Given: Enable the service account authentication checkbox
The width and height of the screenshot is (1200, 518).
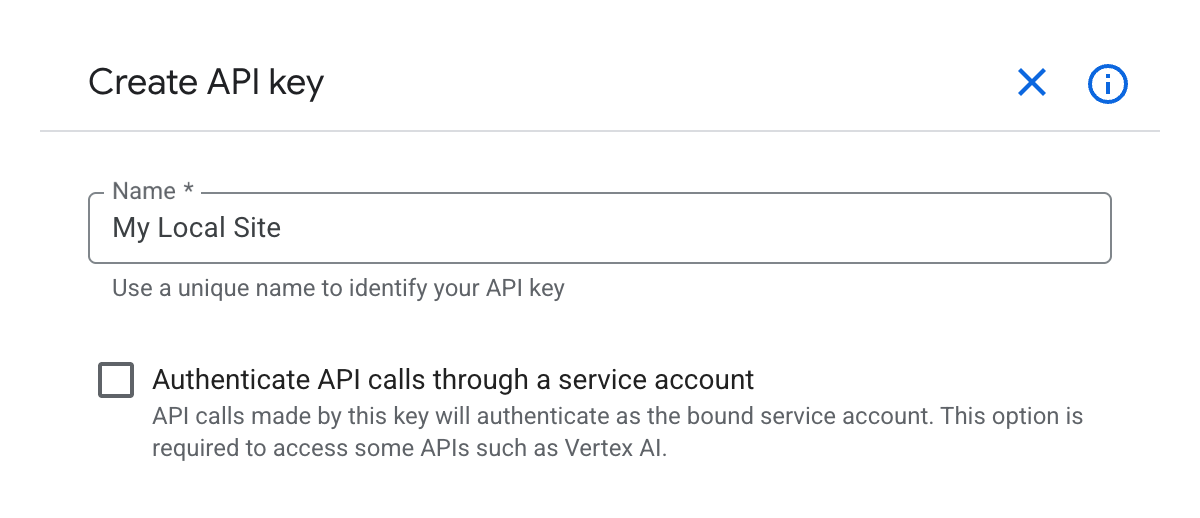Looking at the screenshot, I should click(x=116, y=380).
